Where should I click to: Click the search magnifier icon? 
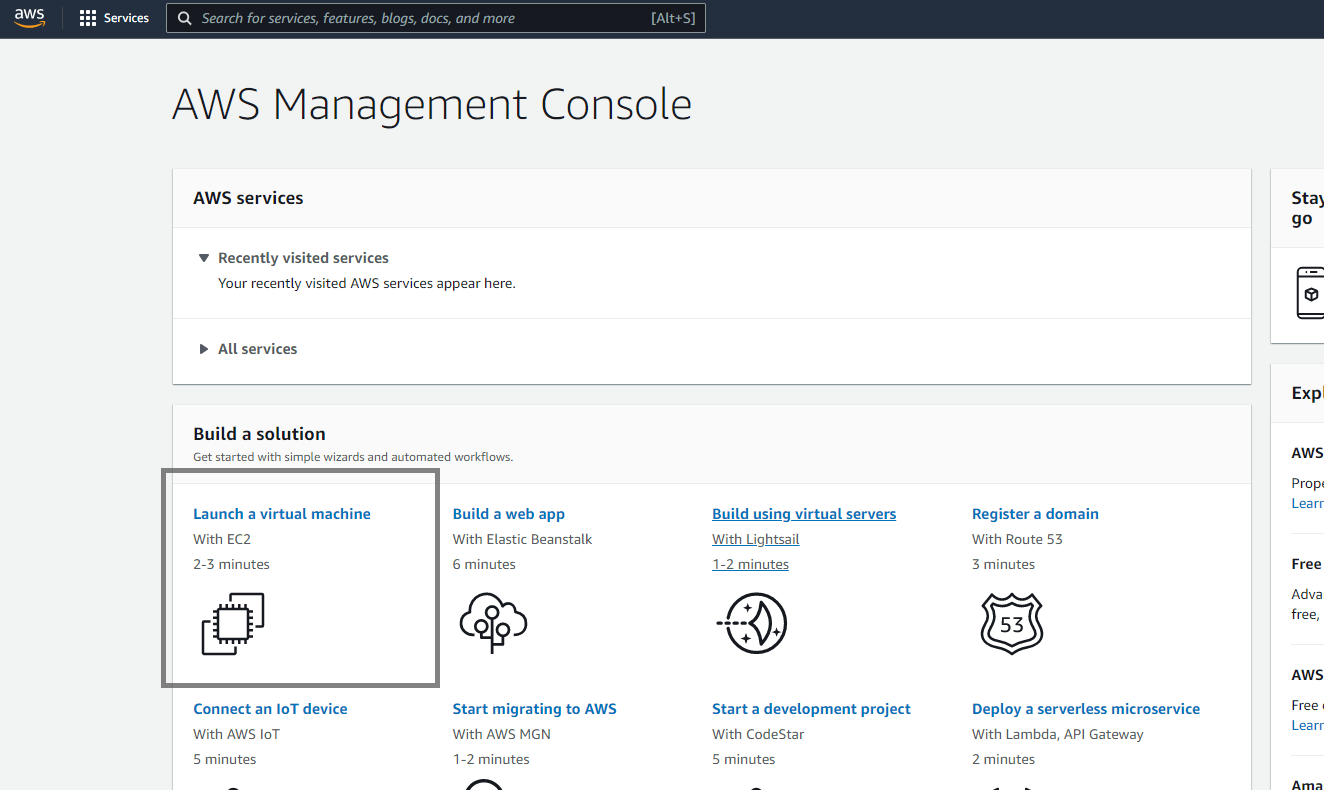coord(184,18)
